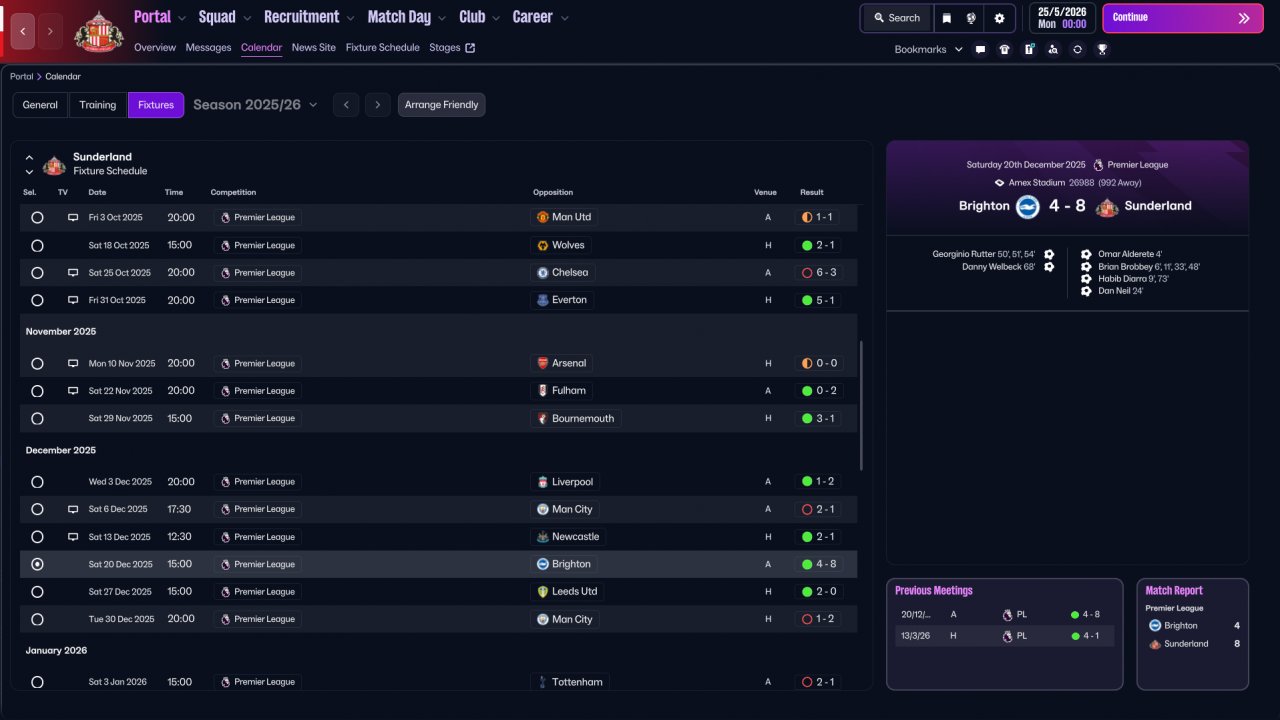Go back with the left arrow button

[x=23, y=31]
